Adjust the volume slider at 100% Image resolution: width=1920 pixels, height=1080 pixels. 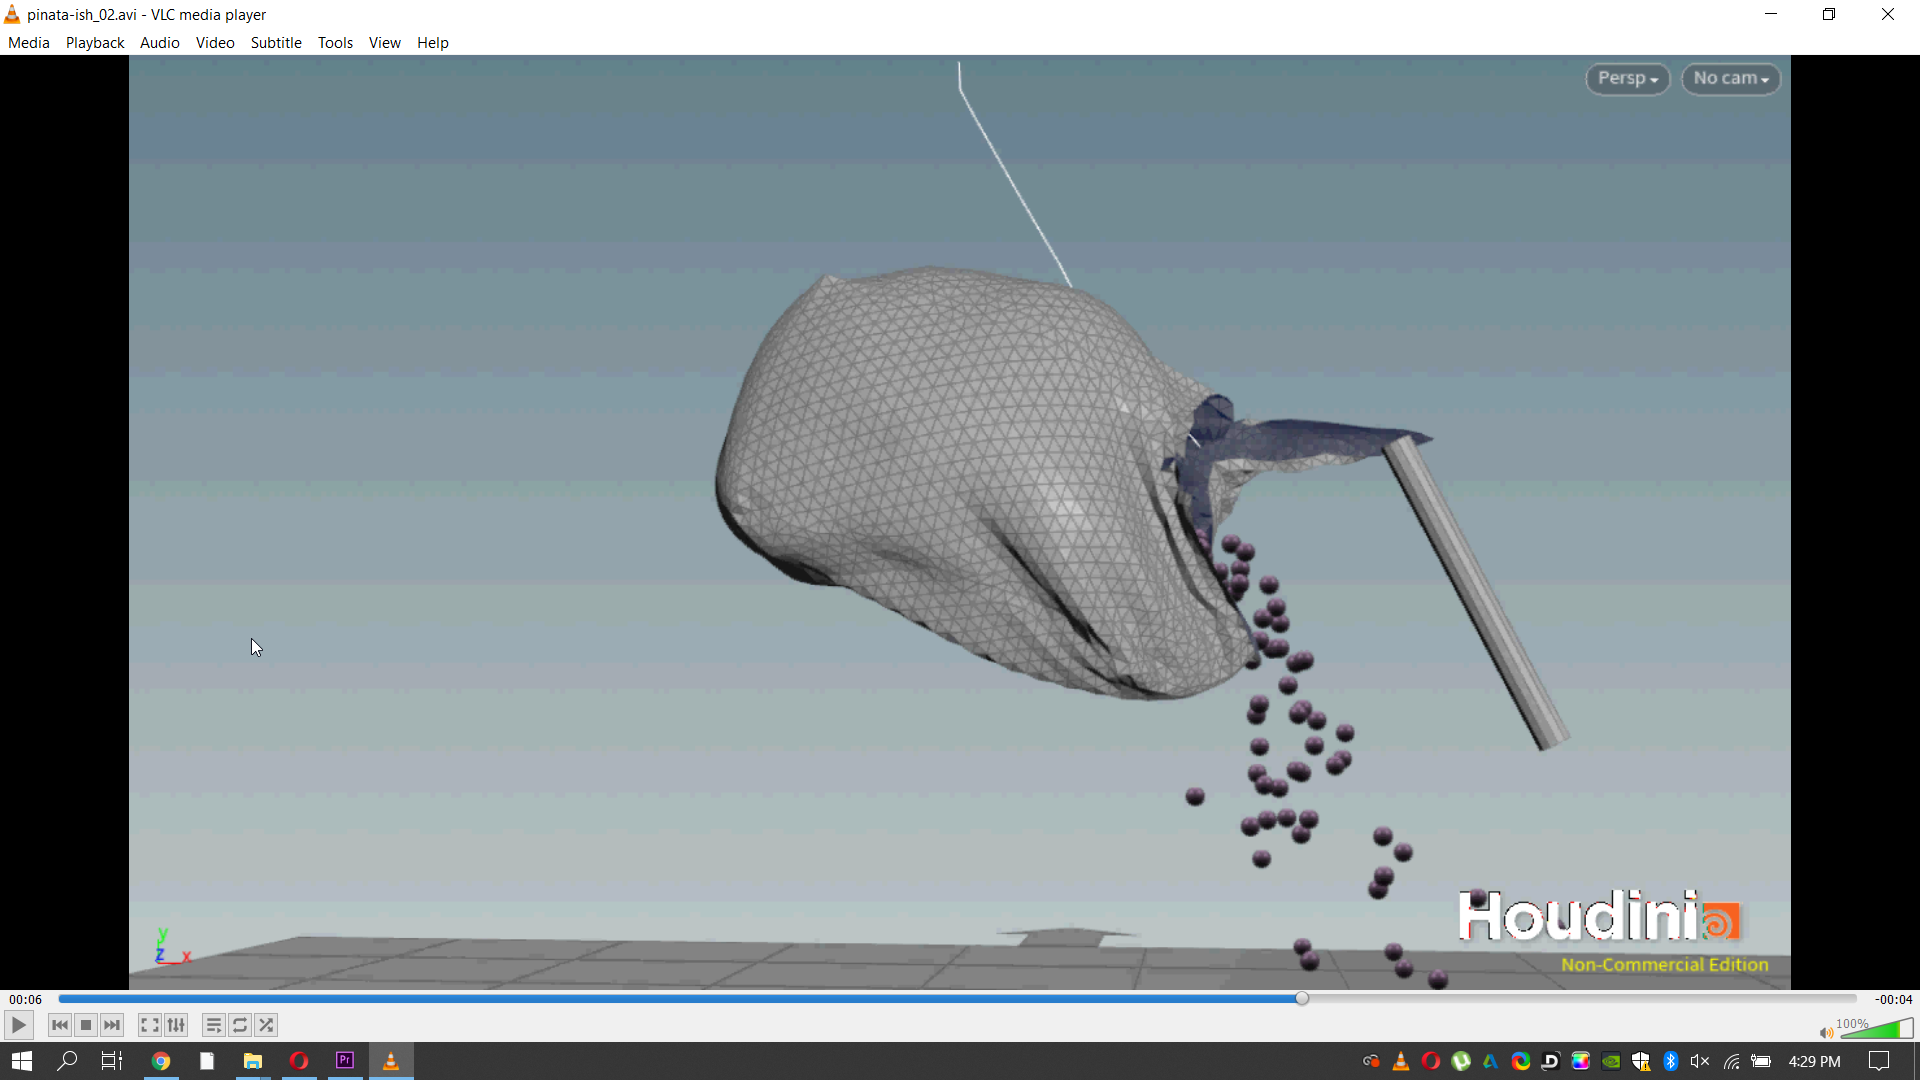[x=1878, y=1029]
